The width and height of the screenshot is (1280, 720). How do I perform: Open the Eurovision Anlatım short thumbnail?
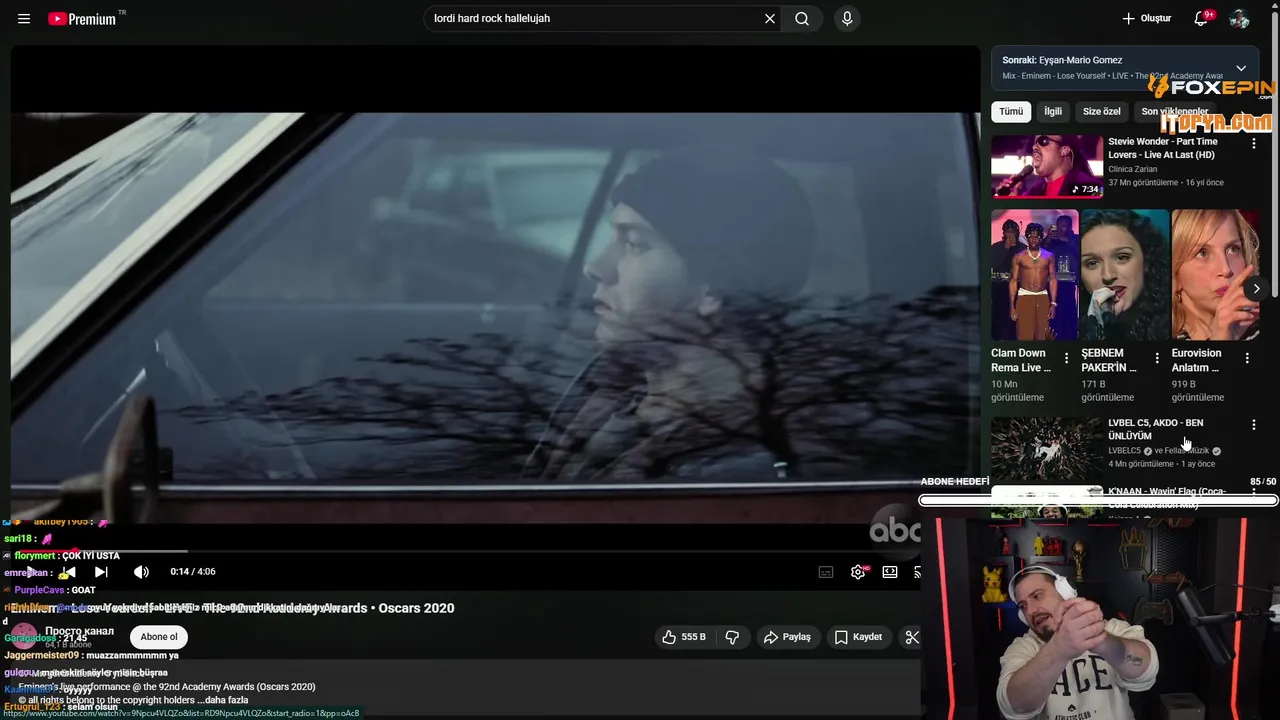tap(1215, 275)
